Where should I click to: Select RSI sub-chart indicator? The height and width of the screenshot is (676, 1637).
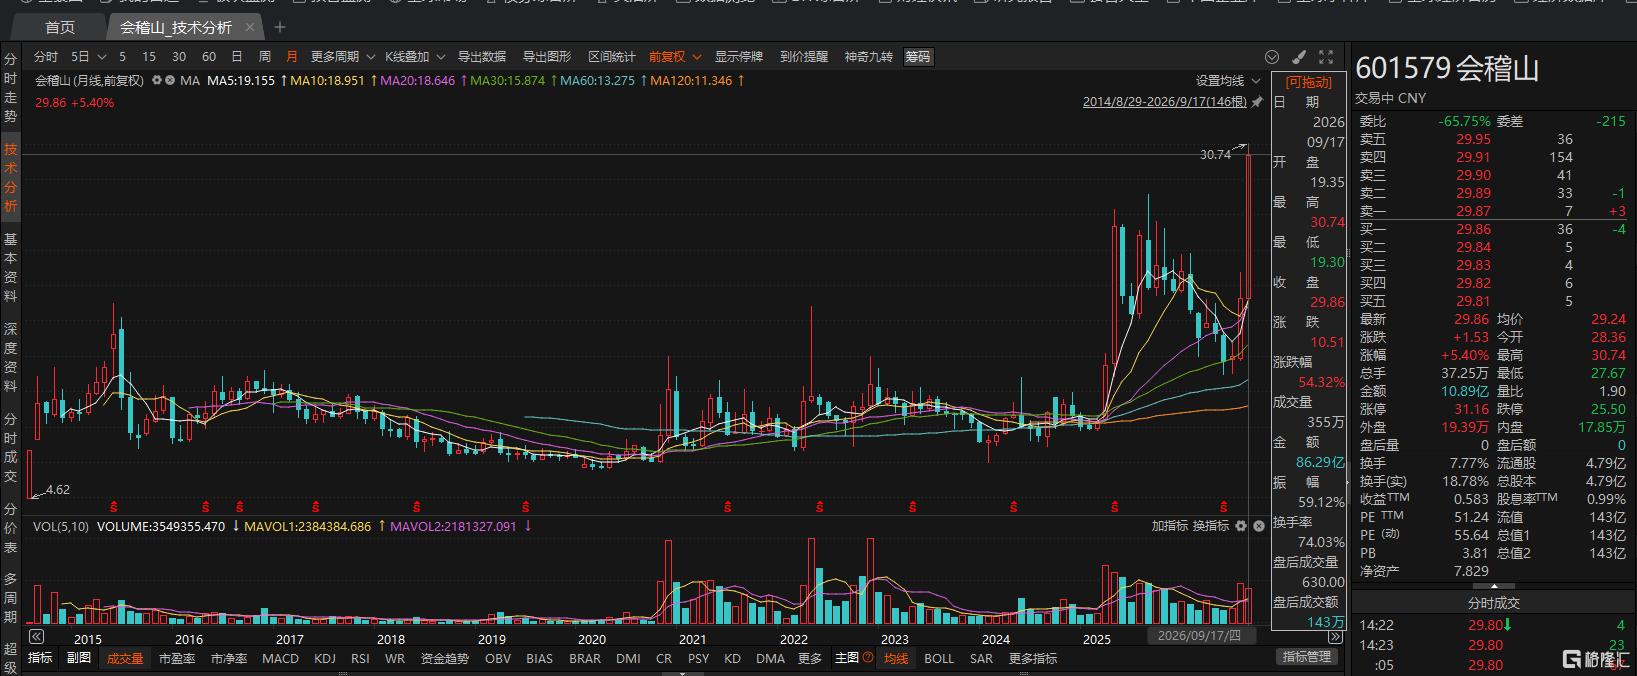[360, 658]
